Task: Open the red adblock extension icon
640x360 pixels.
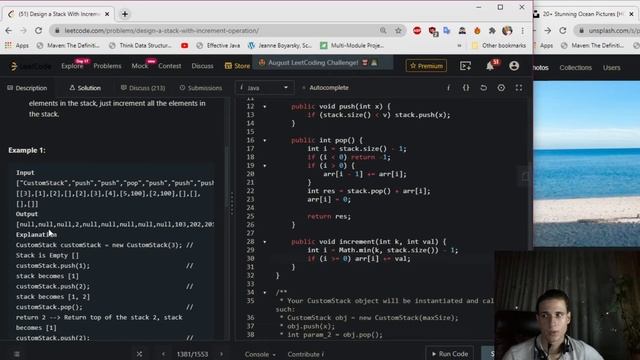Action: [417, 31]
